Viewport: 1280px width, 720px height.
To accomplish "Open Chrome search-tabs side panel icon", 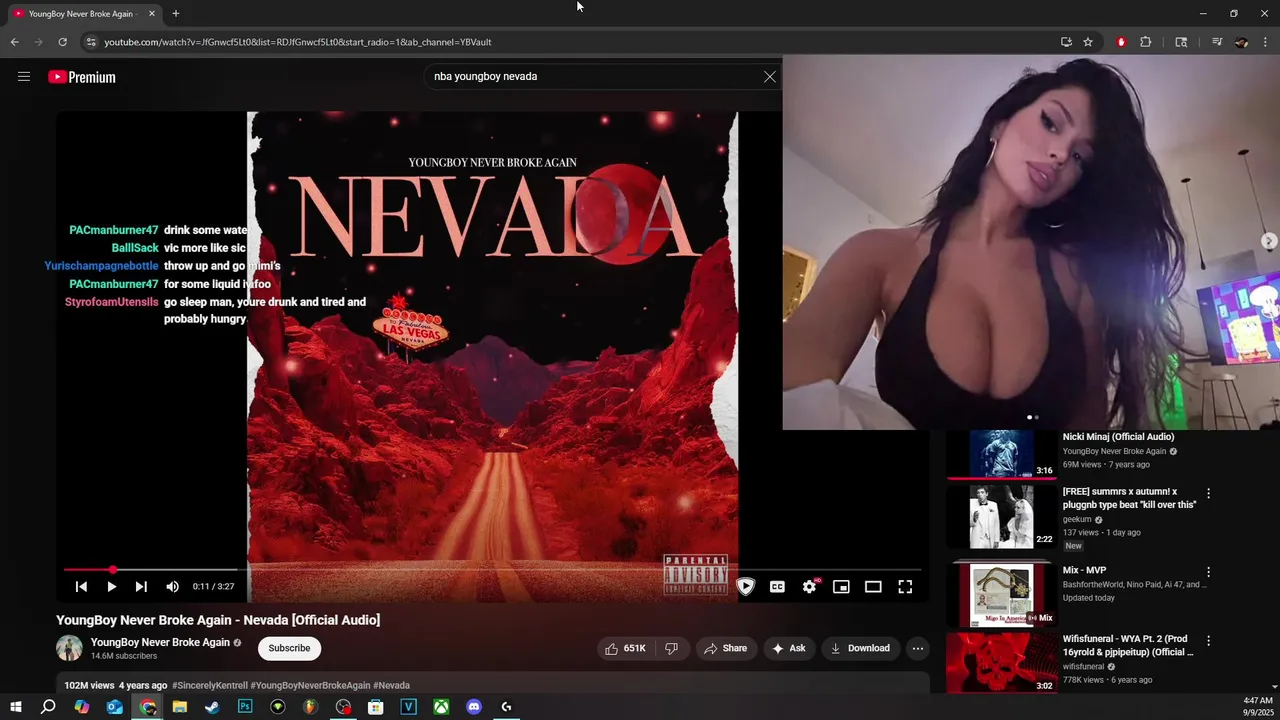I will pyautogui.click(x=1181, y=42).
